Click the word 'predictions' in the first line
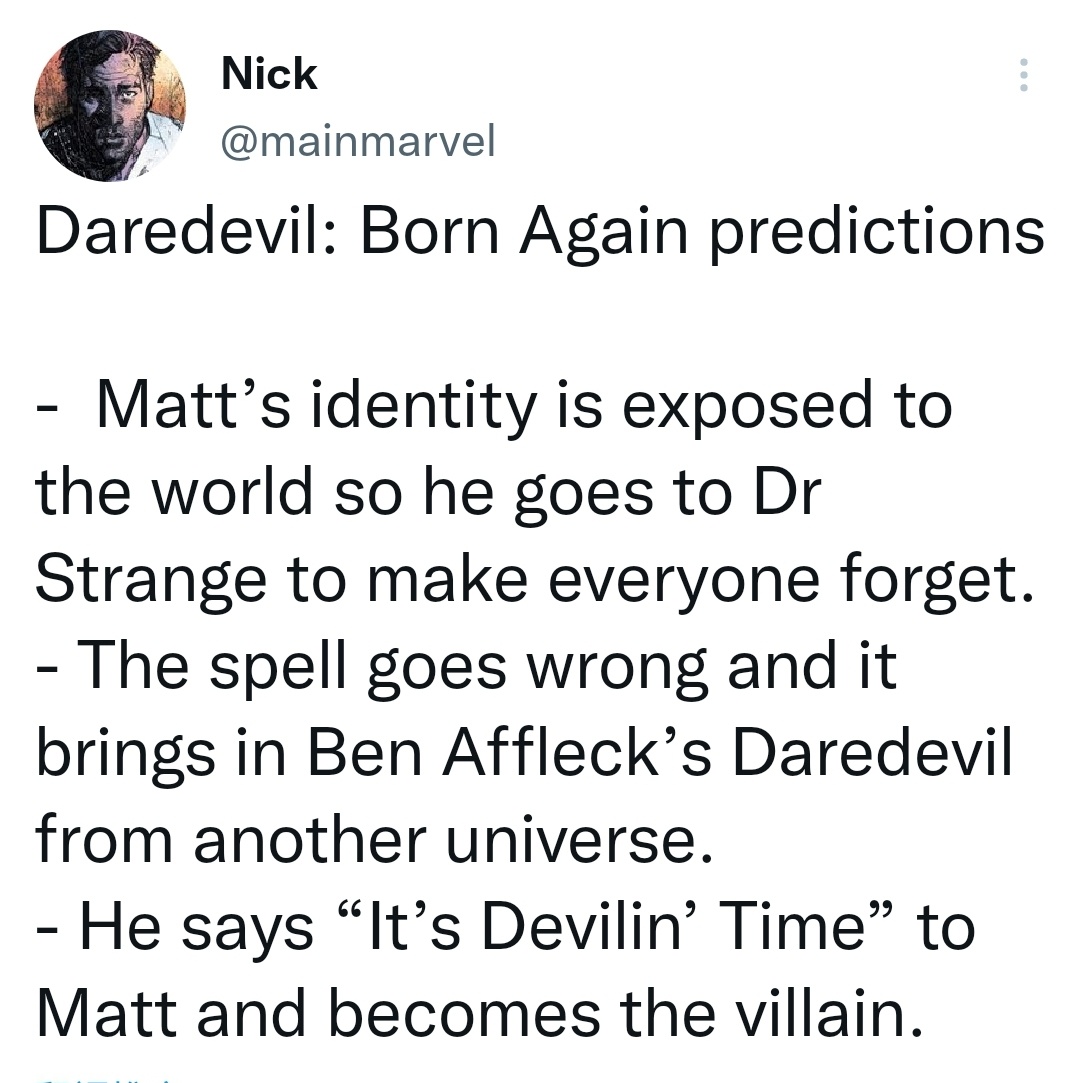This screenshot has width=1080, height=1083. pyautogui.click(x=878, y=233)
